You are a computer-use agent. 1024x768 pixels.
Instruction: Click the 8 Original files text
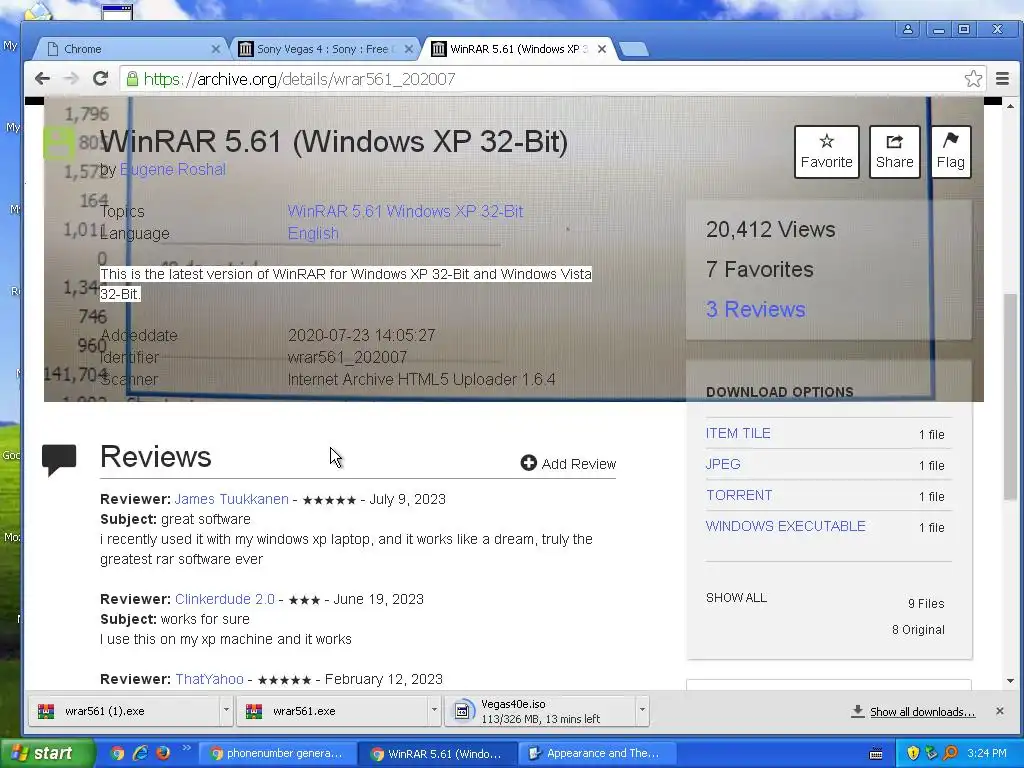918,630
